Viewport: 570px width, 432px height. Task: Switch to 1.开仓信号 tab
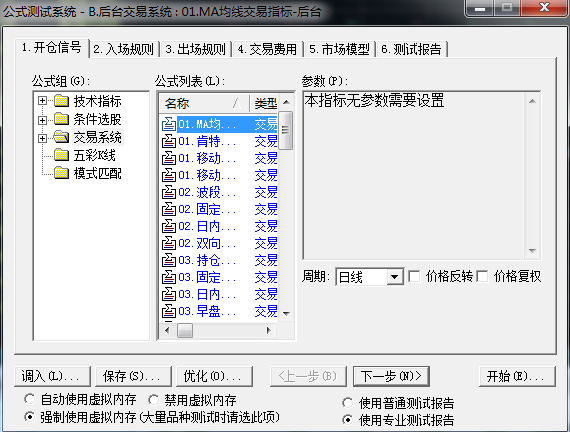(x=52, y=48)
